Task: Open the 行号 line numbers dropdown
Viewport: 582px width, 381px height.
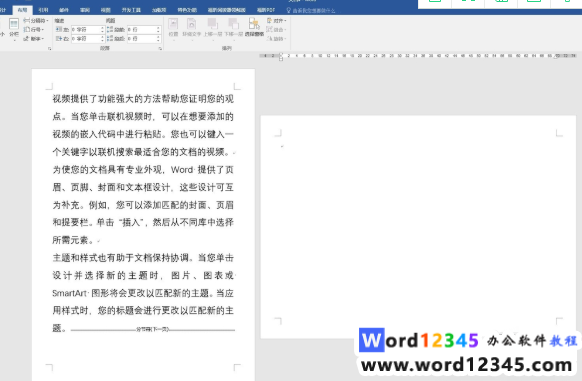Action: (34, 29)
